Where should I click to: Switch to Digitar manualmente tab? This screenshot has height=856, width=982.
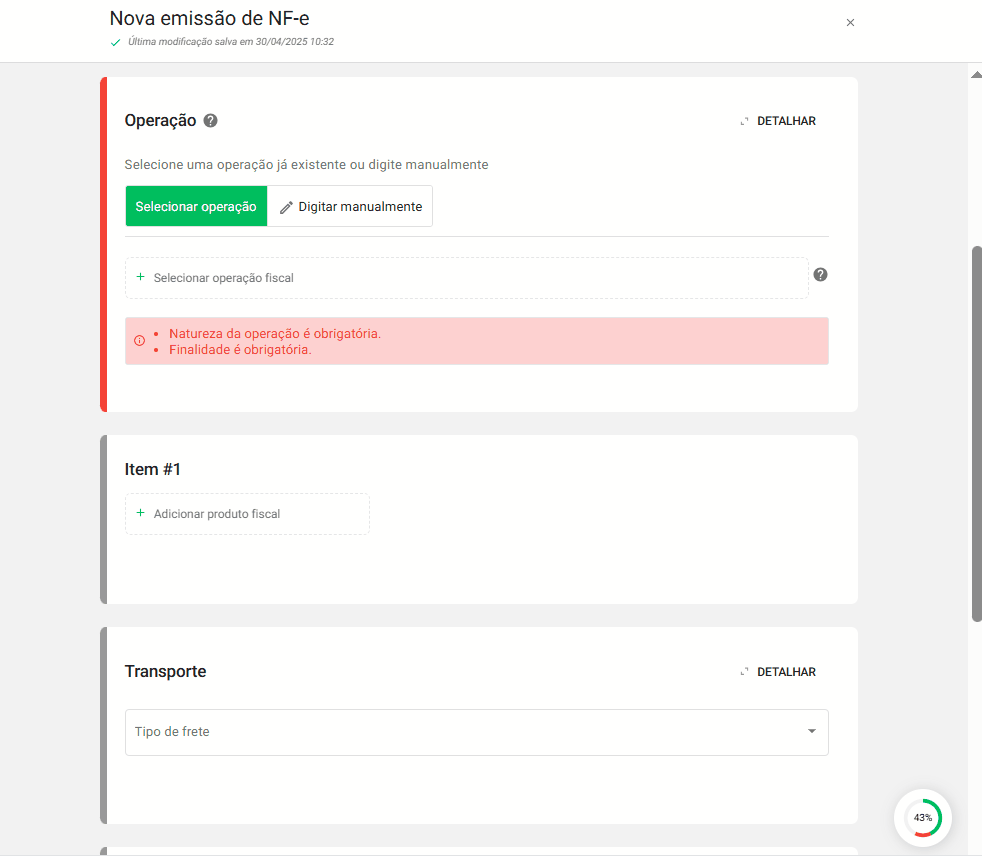tap(350, 206)
